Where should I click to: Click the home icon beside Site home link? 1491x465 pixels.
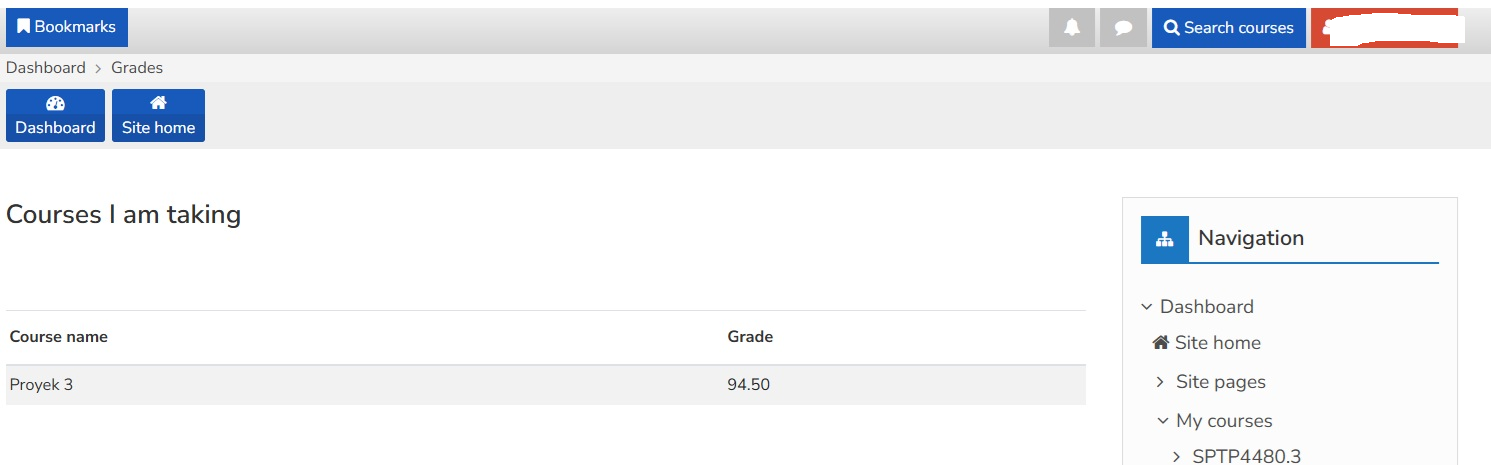click(1161, 343)
